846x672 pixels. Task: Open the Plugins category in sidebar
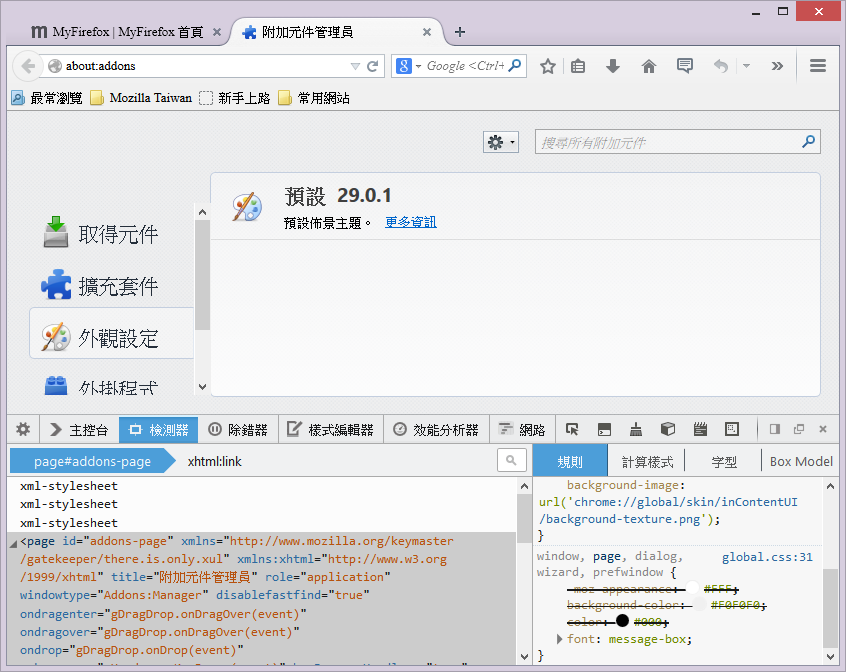click(x=101, y=386)
